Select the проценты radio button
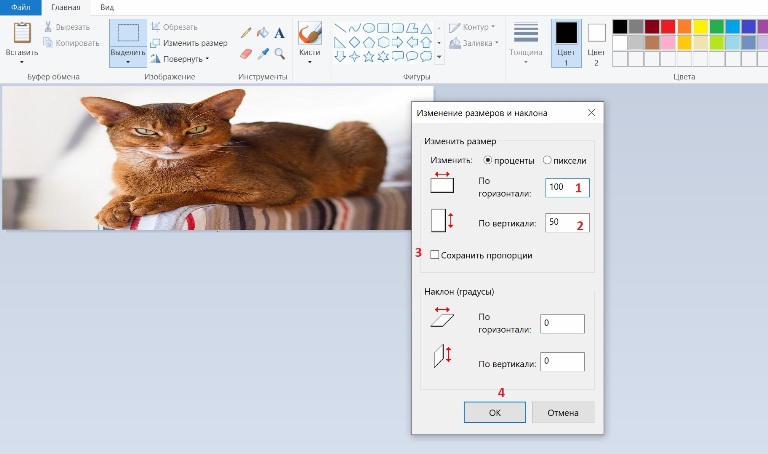768x454 pixels. tap(489, 160)
